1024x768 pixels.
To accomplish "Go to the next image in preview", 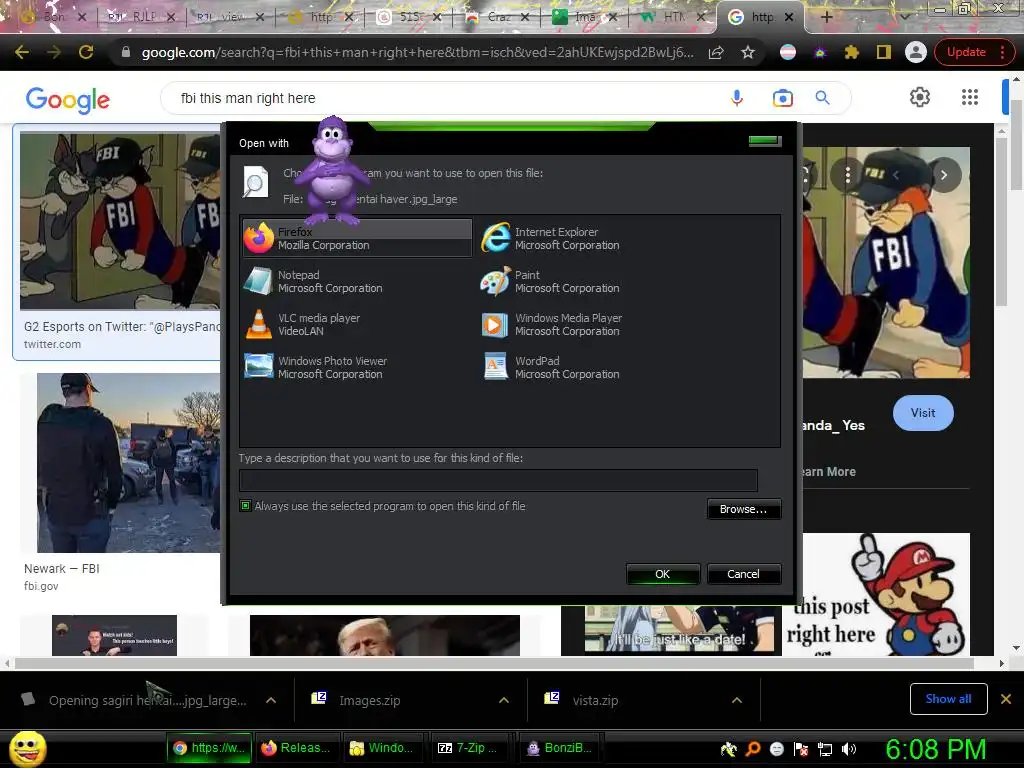I will pyautogui.click(x=944, y=175).
